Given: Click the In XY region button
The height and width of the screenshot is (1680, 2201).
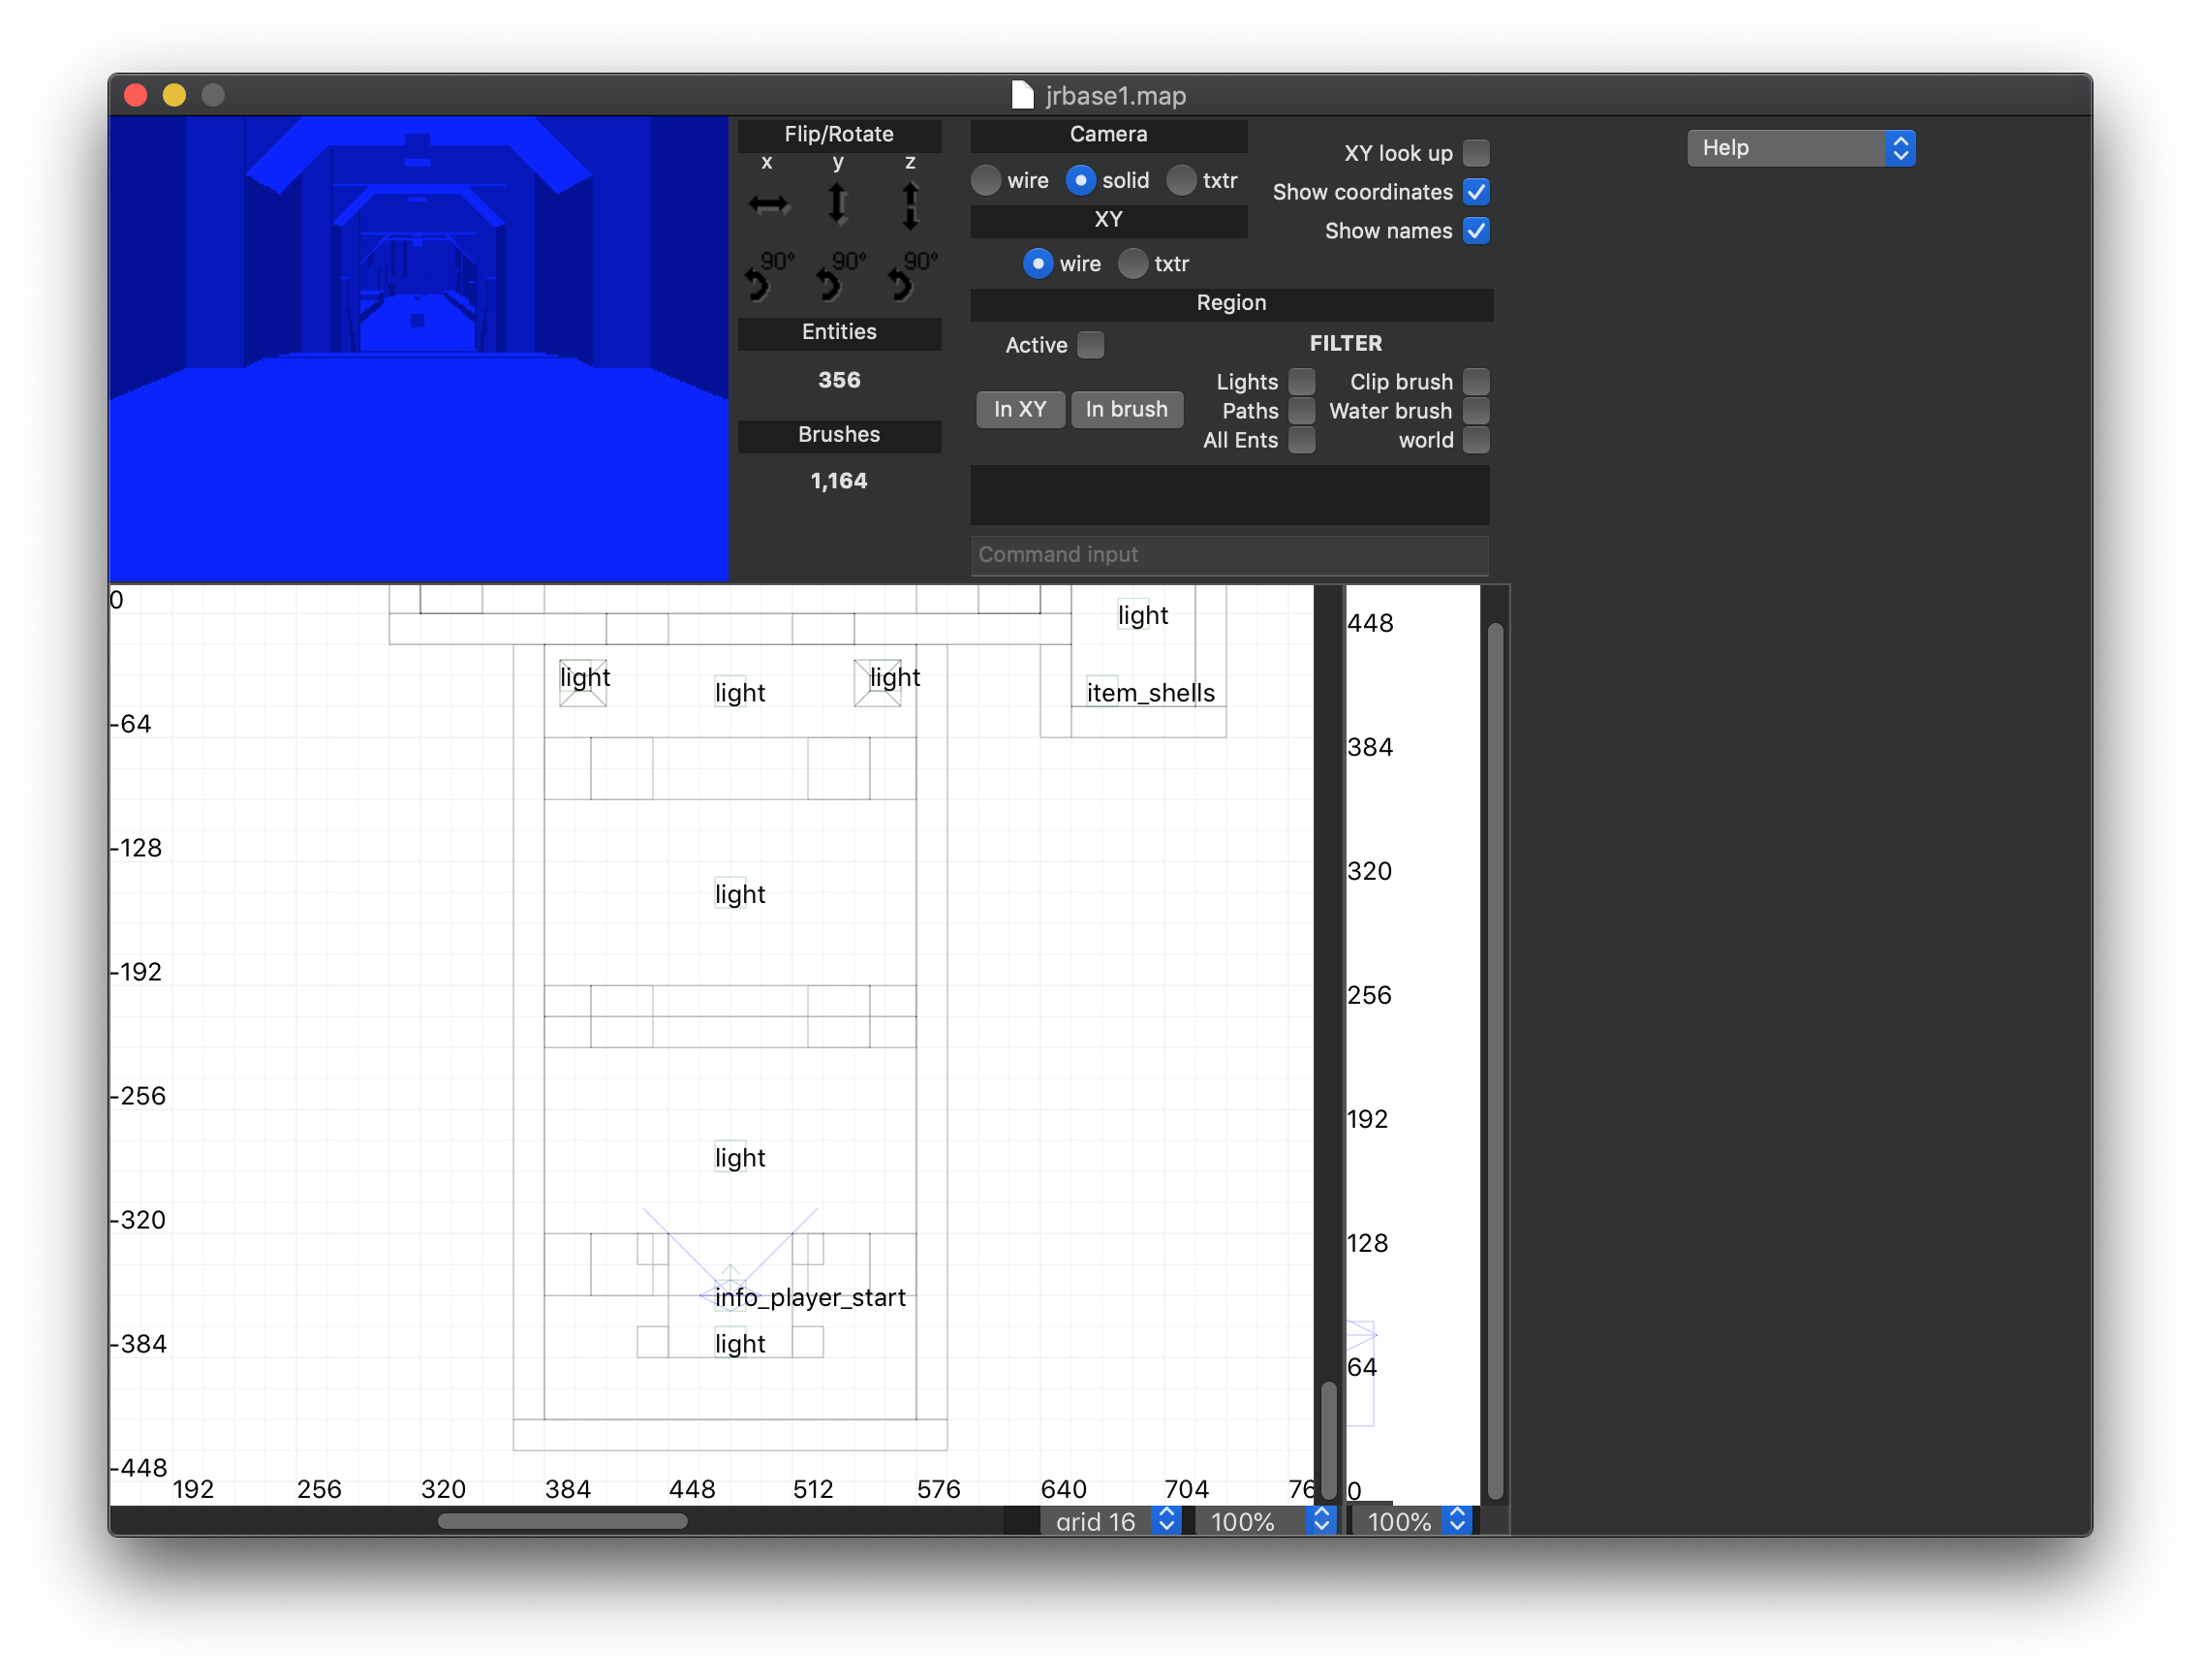Looking at the screenshot, I should (1020, 409).
